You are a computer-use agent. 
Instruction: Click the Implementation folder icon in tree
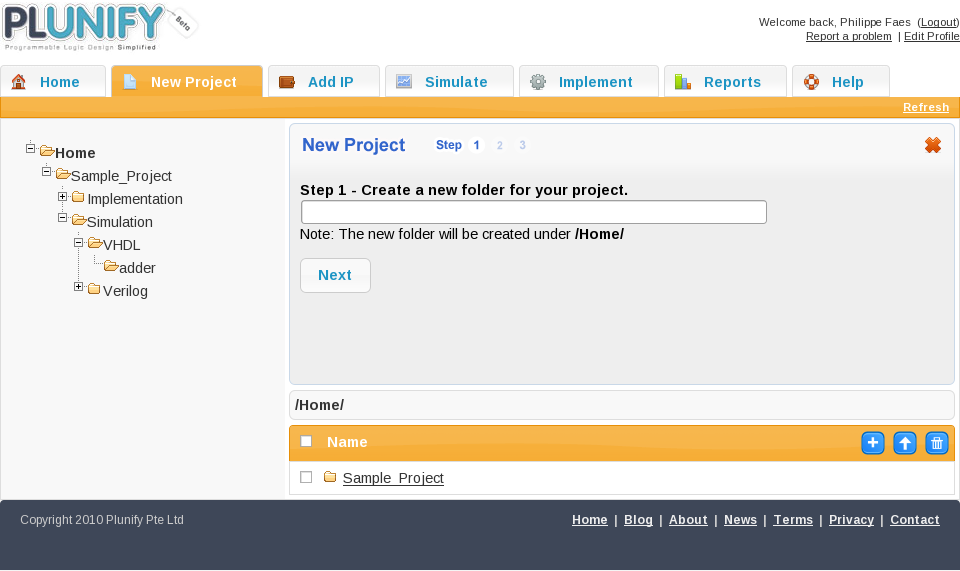pos(78,197)
